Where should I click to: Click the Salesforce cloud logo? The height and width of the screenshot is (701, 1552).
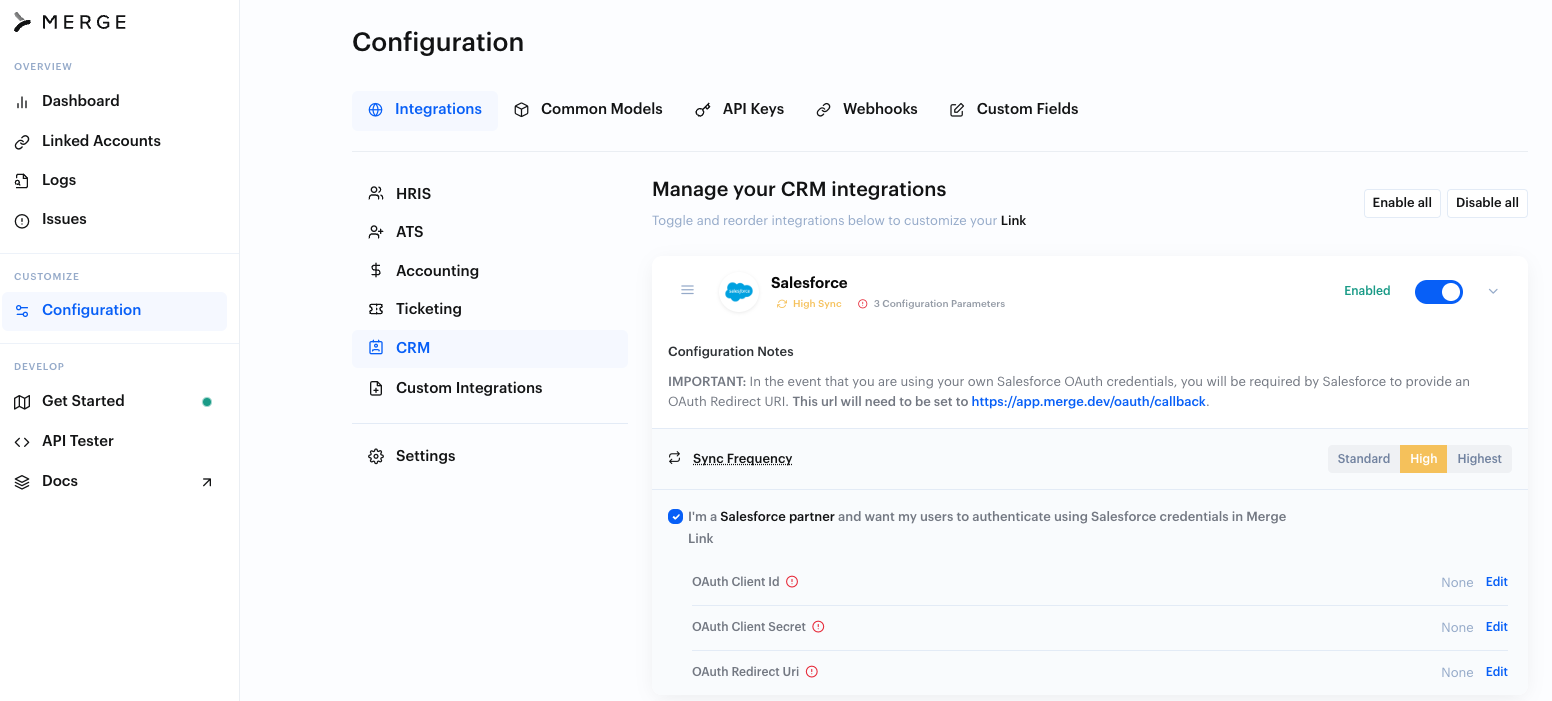coord(738,291)
